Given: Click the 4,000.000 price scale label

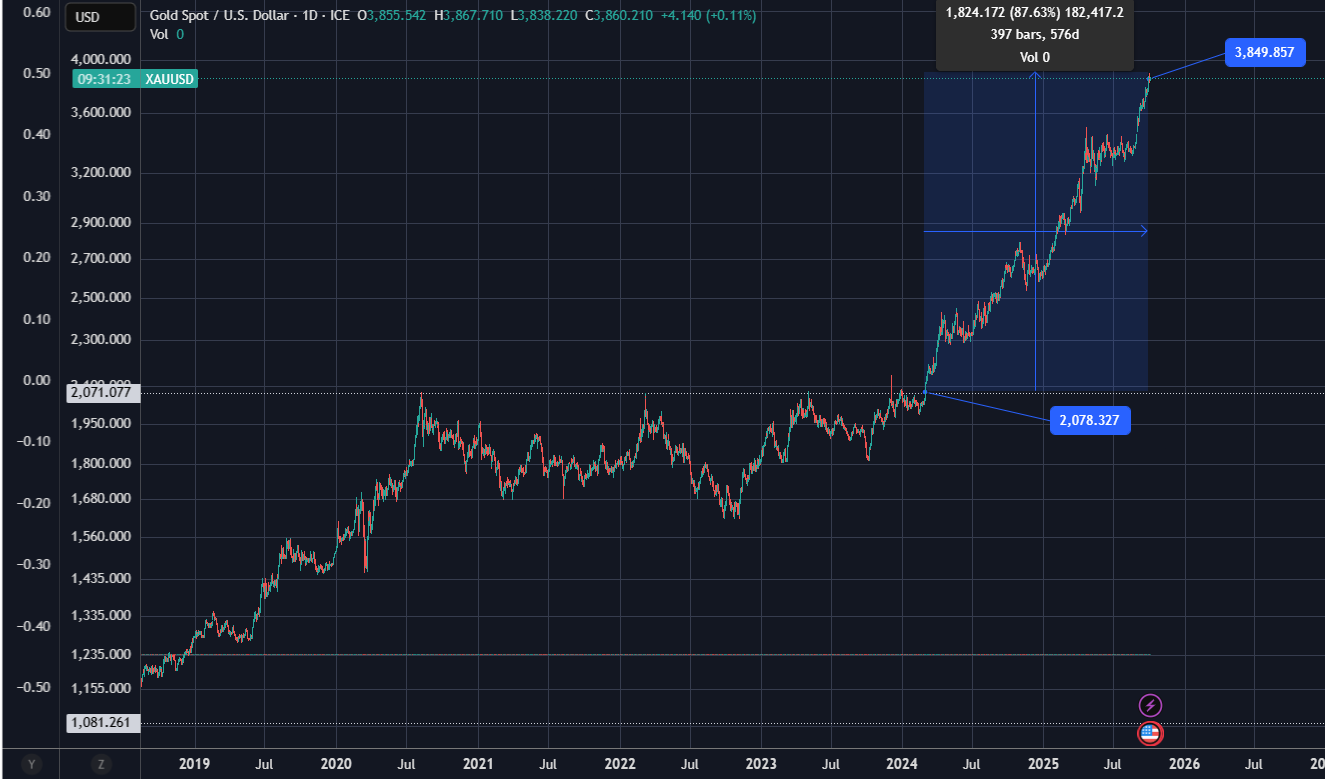Looking at the screenshot, I should pos(104,58).
